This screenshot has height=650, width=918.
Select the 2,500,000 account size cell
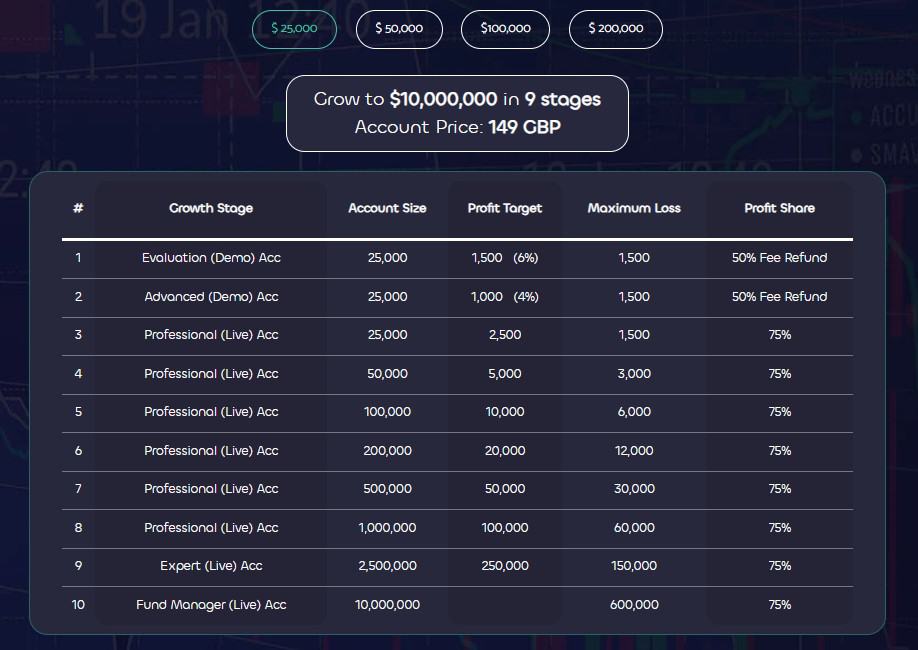click(387, 566)
